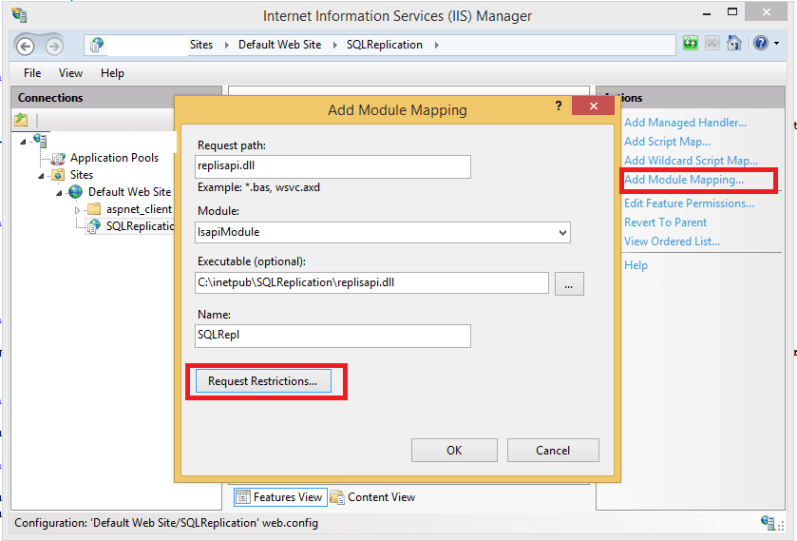The image size is (797, 541).
Task: Click the Request Restrictions button
Action: [x=262, y=381]
